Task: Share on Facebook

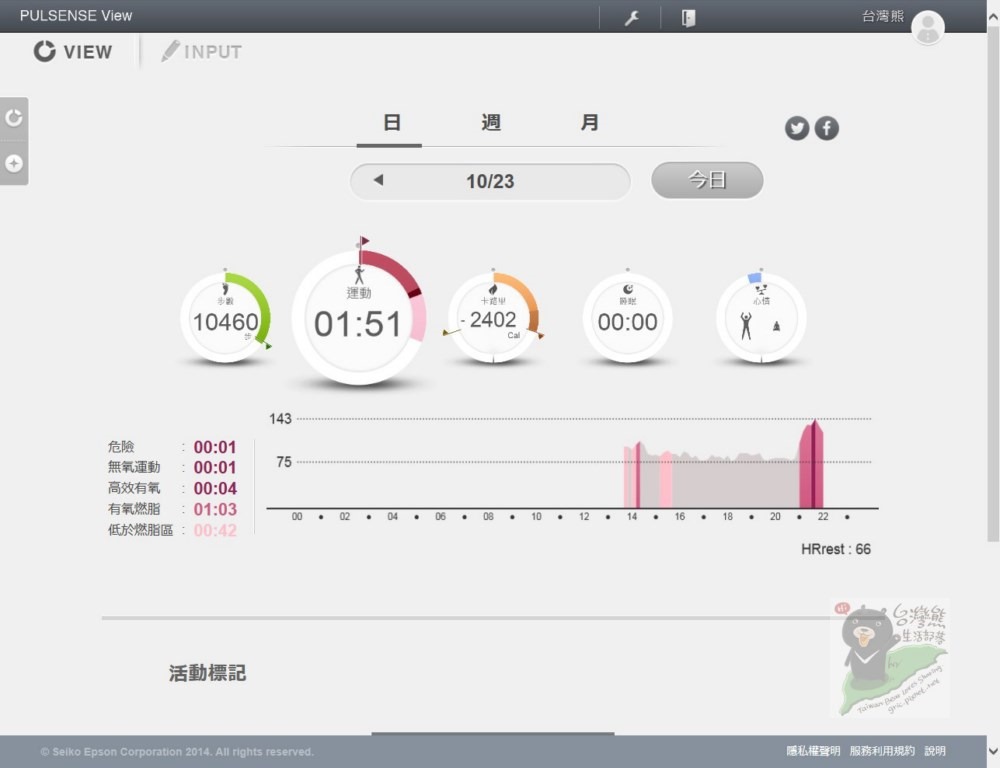Action: coord(827,128)
